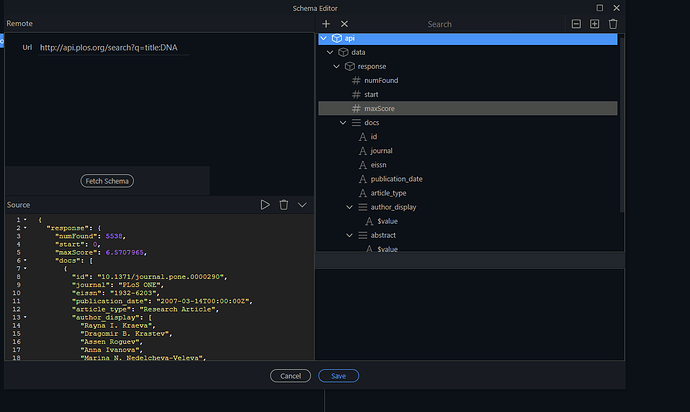Image resolution: width=690 pixels, height=412 pixels.
Task: Click the Cancel button
Action: 290,376
